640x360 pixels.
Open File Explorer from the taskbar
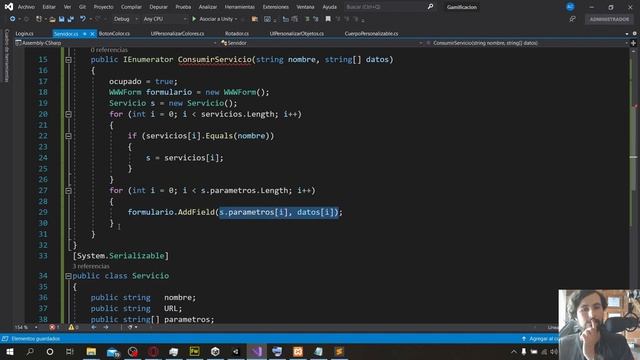[x=91, y=351]
